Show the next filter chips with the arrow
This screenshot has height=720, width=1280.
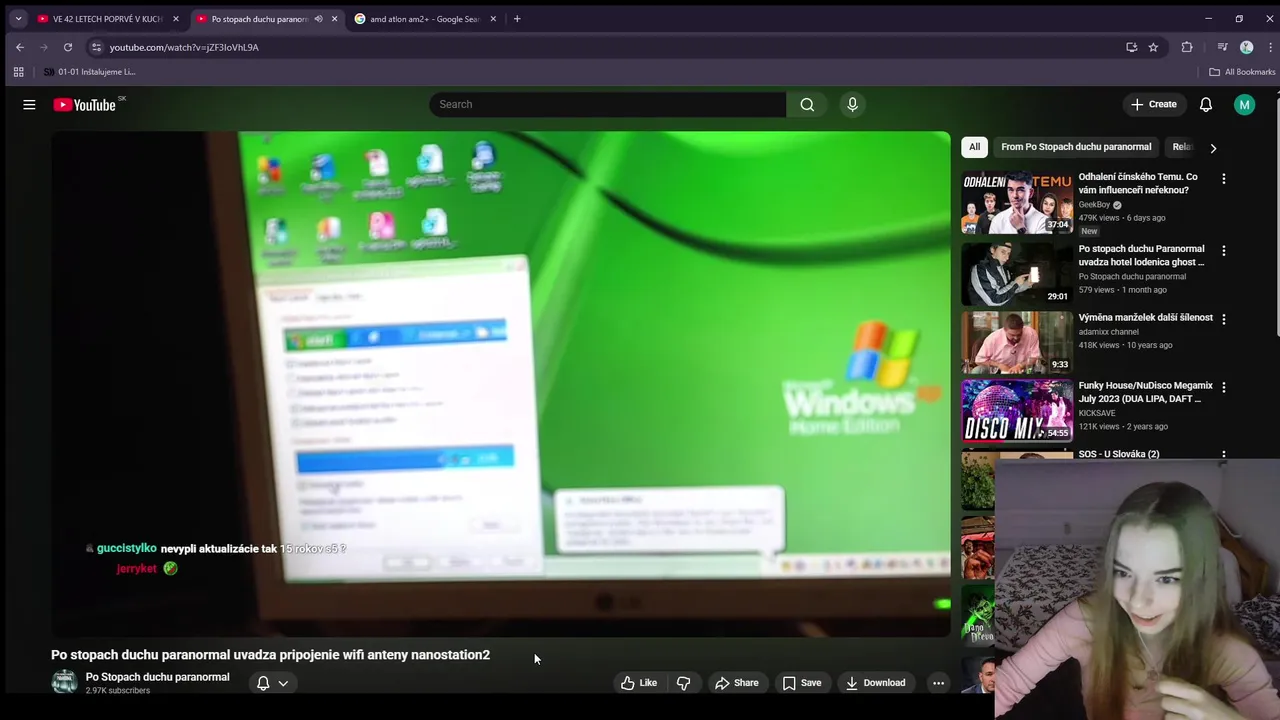tap(1213, 148)
